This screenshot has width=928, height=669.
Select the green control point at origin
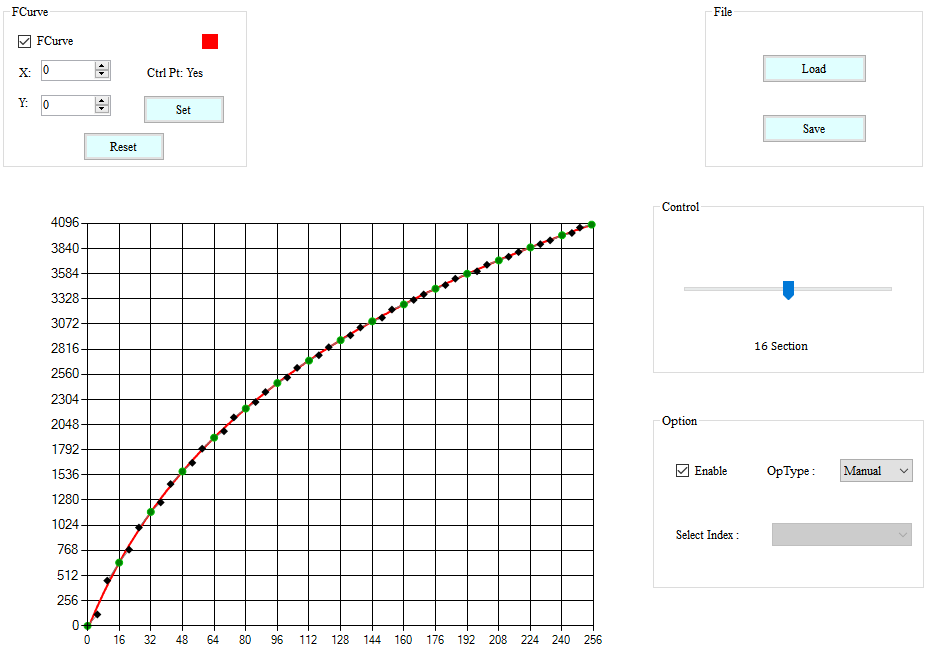point(87,624)
